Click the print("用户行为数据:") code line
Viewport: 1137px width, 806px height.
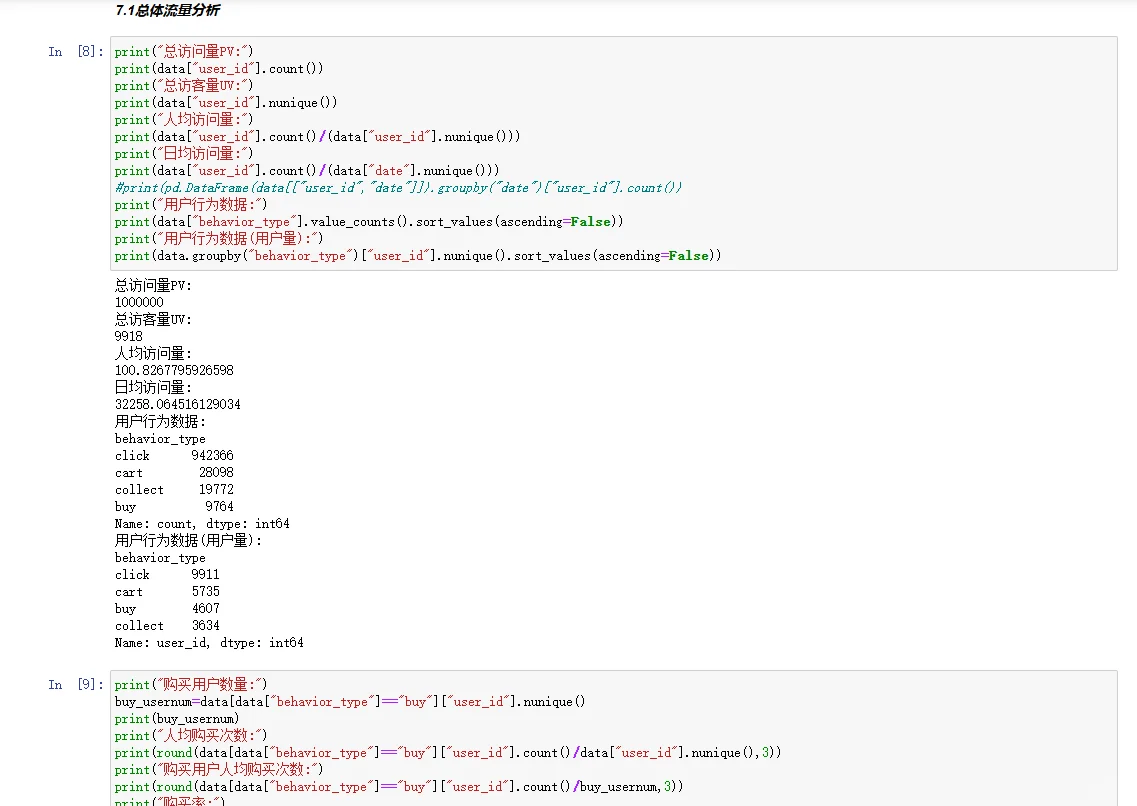[x=191, y=204]
